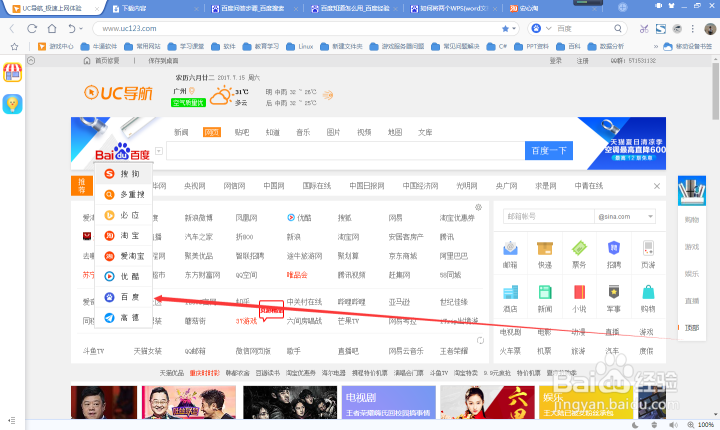The image size is (720, 430).
Task: Open the 广州 city location selector
Action: pyautogui.click(x=184, y=91)
